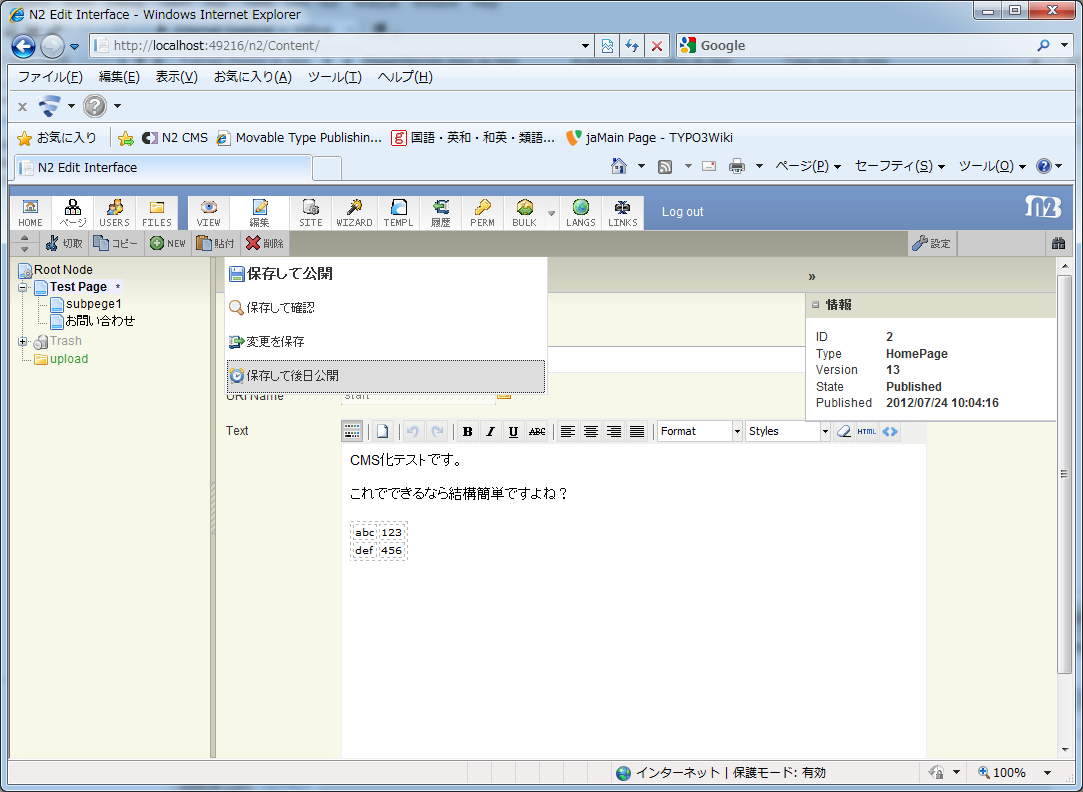
Task: Select お問い合わせ page in tree
Action: tap(100, 321)
